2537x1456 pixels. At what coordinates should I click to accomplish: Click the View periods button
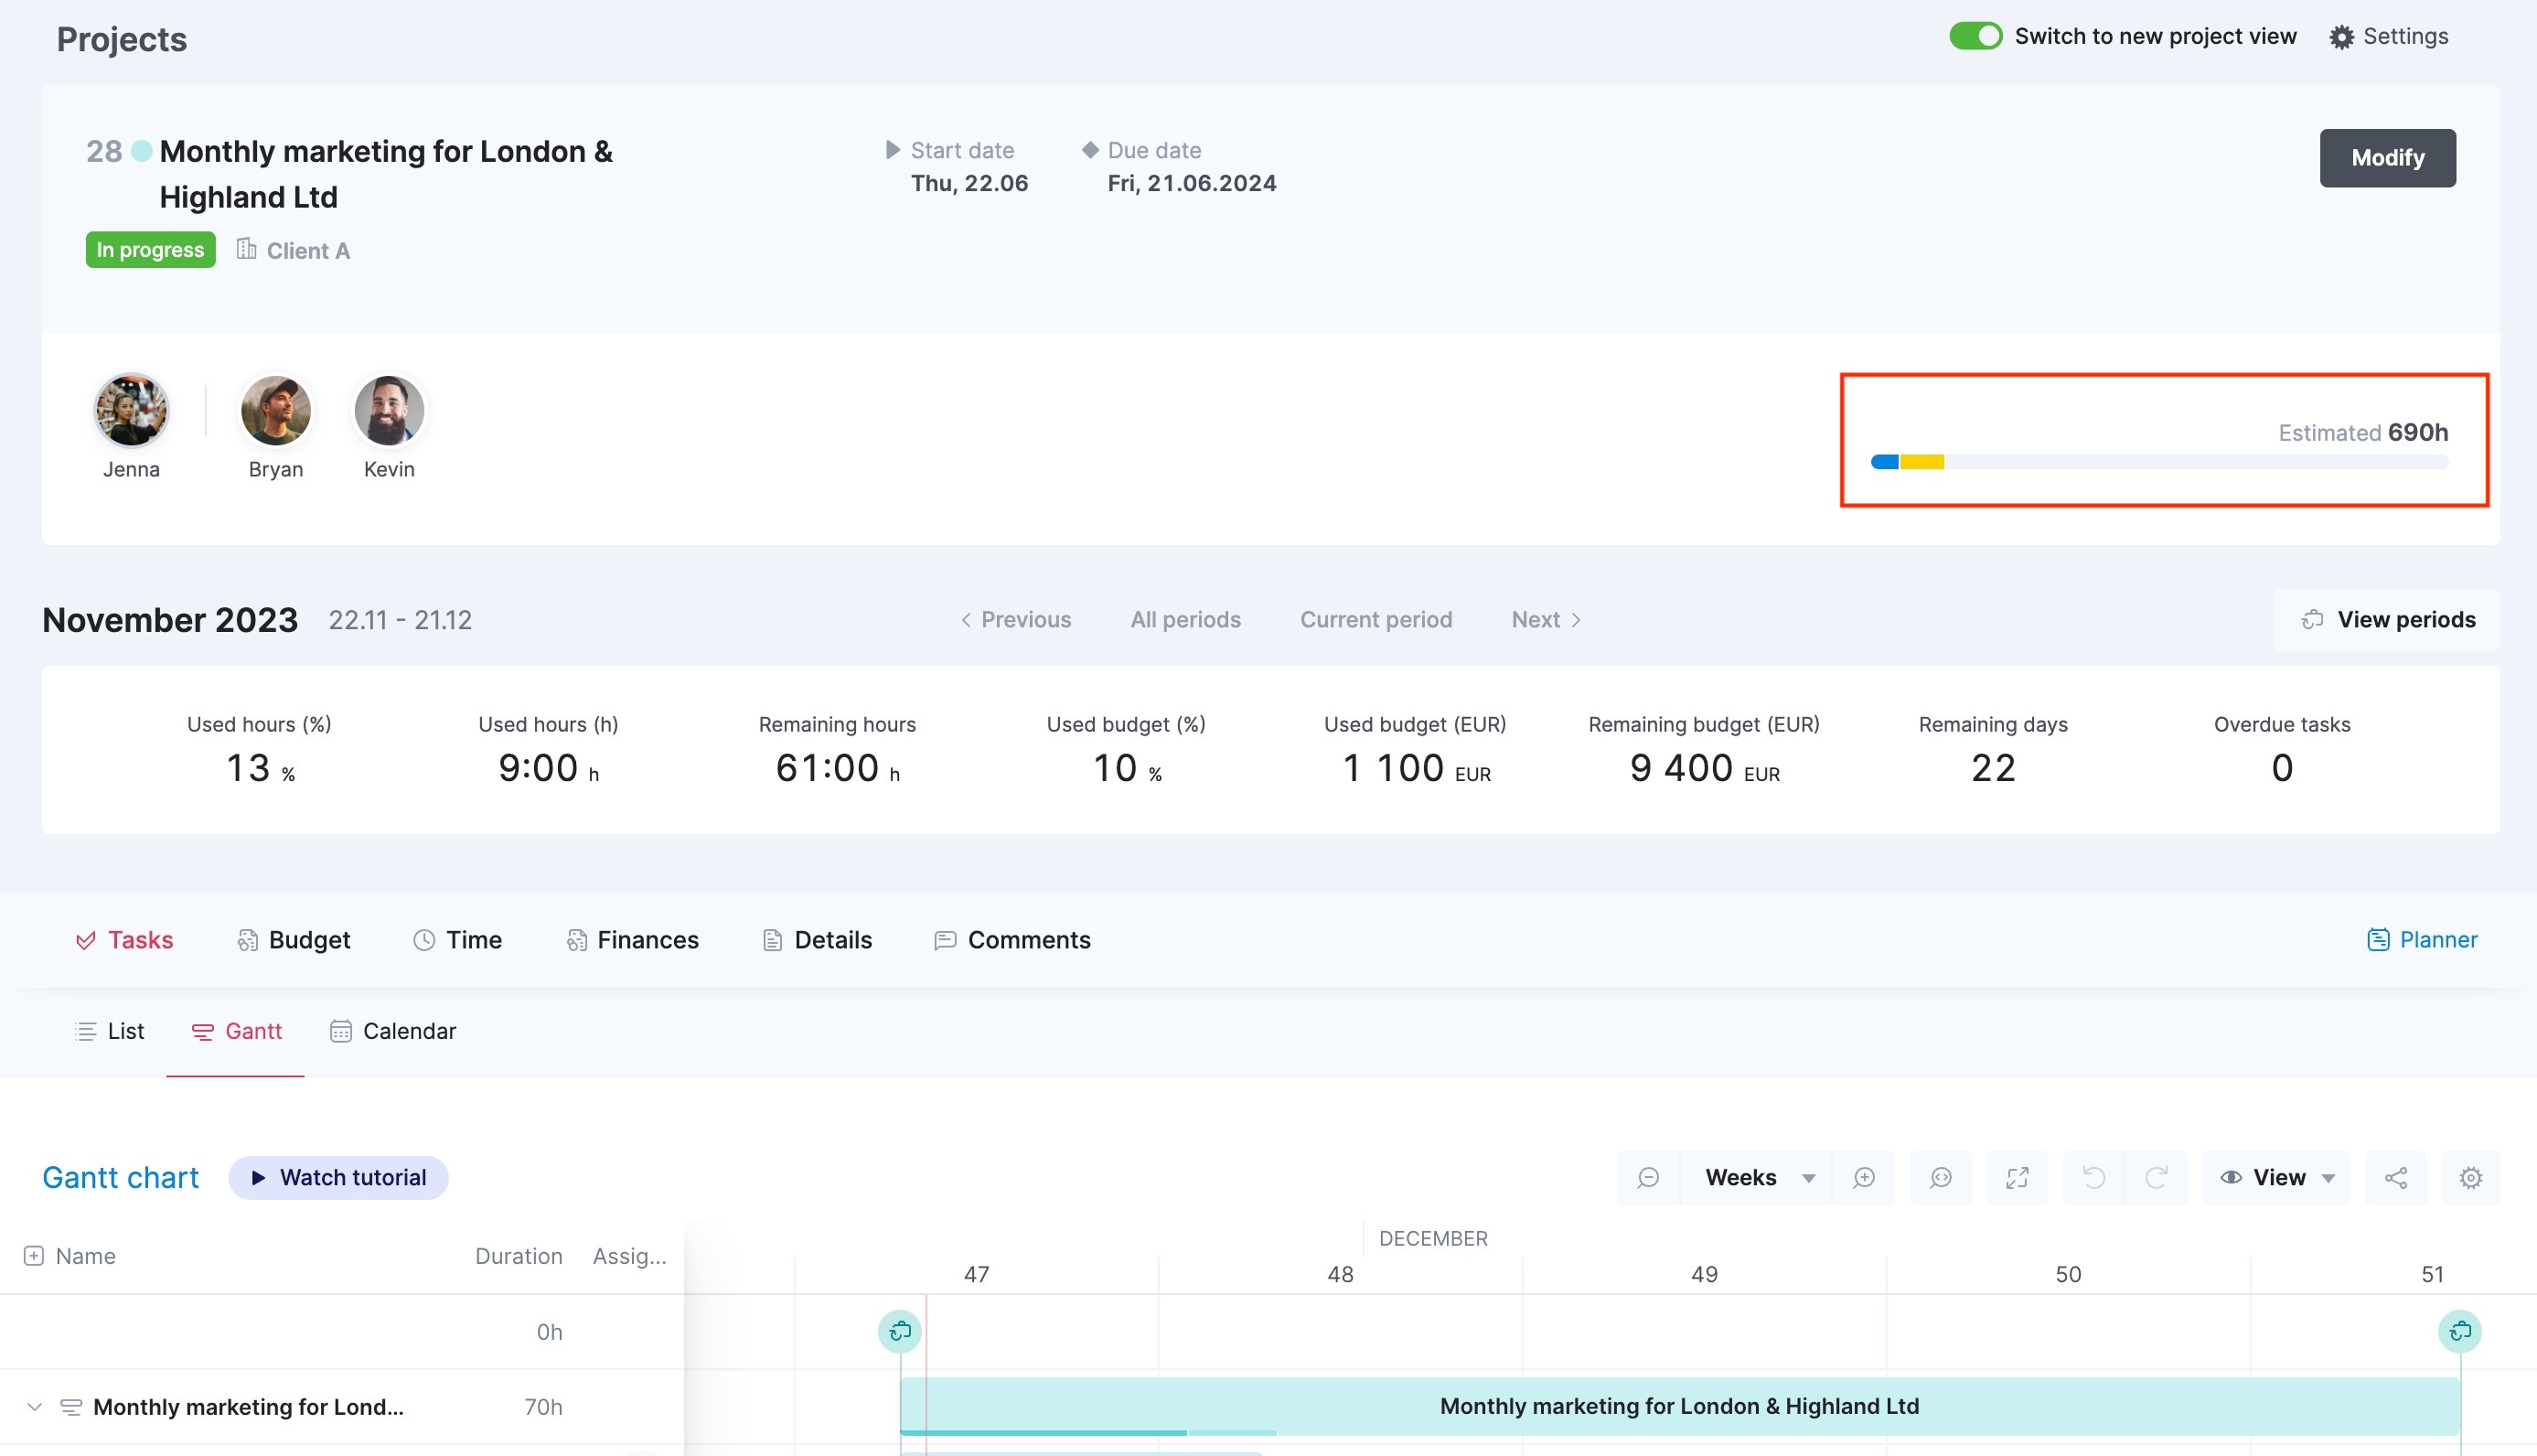click(2387, 620)
